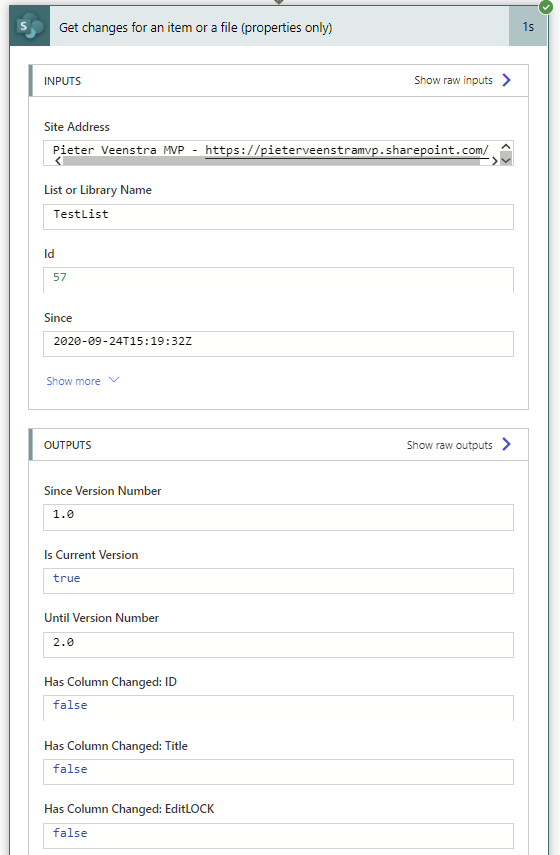The width and height of the screenshot is (560, 855).
Task: Click the 'TestList' library name field
Action: pos(278,216)
